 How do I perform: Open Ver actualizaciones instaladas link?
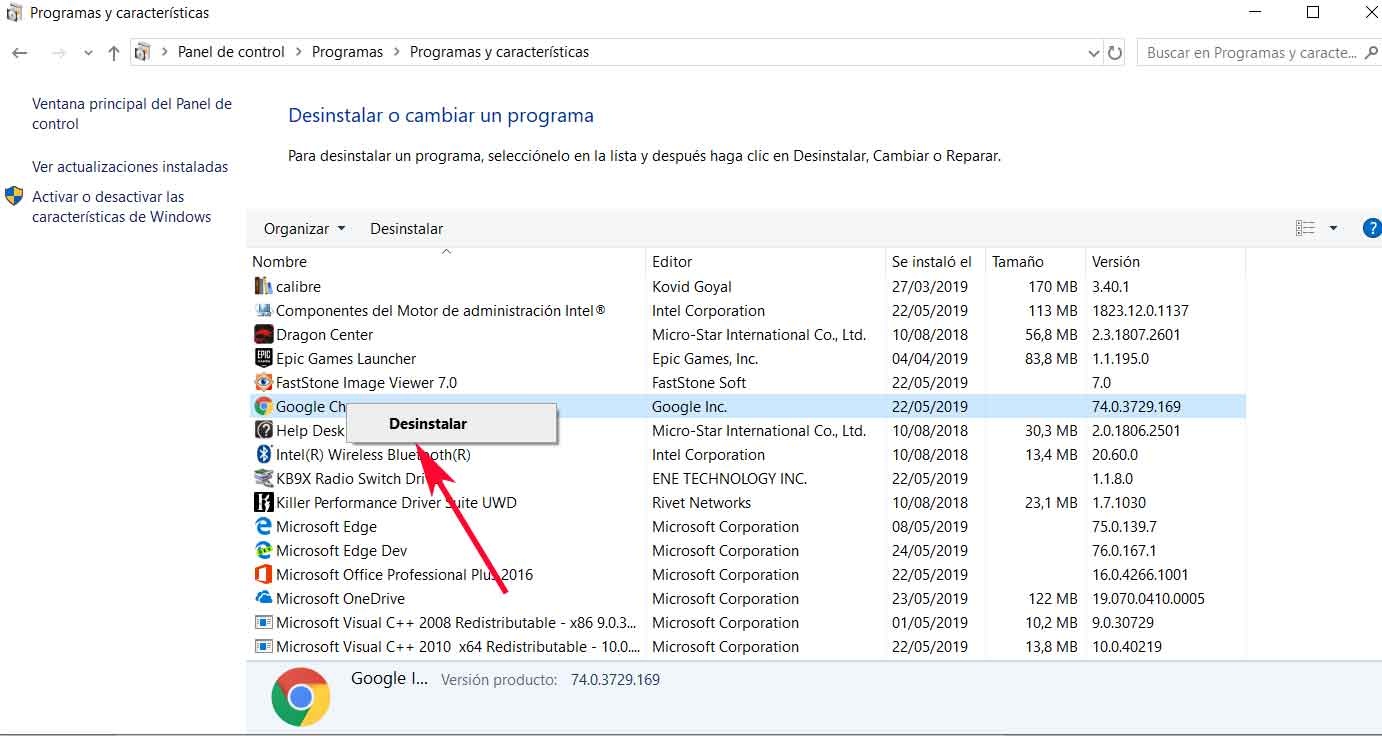coord(130,167)
